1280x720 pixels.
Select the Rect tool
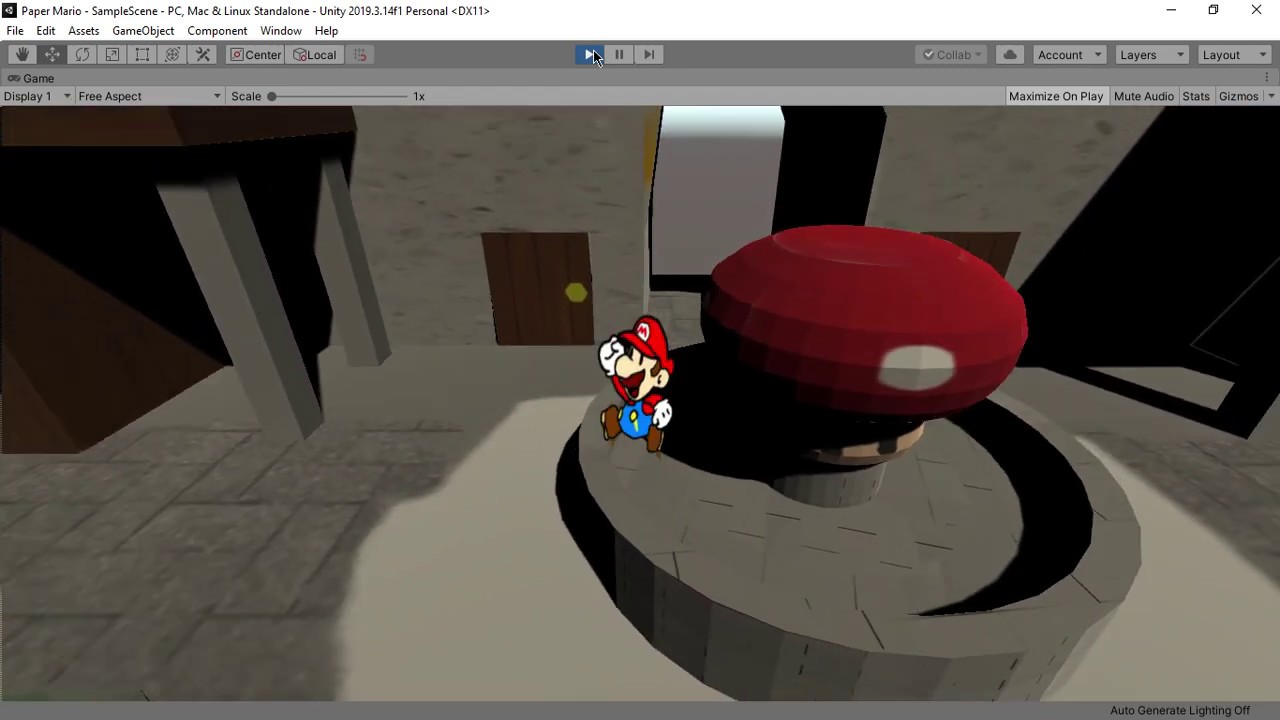(x=142, y=55)
